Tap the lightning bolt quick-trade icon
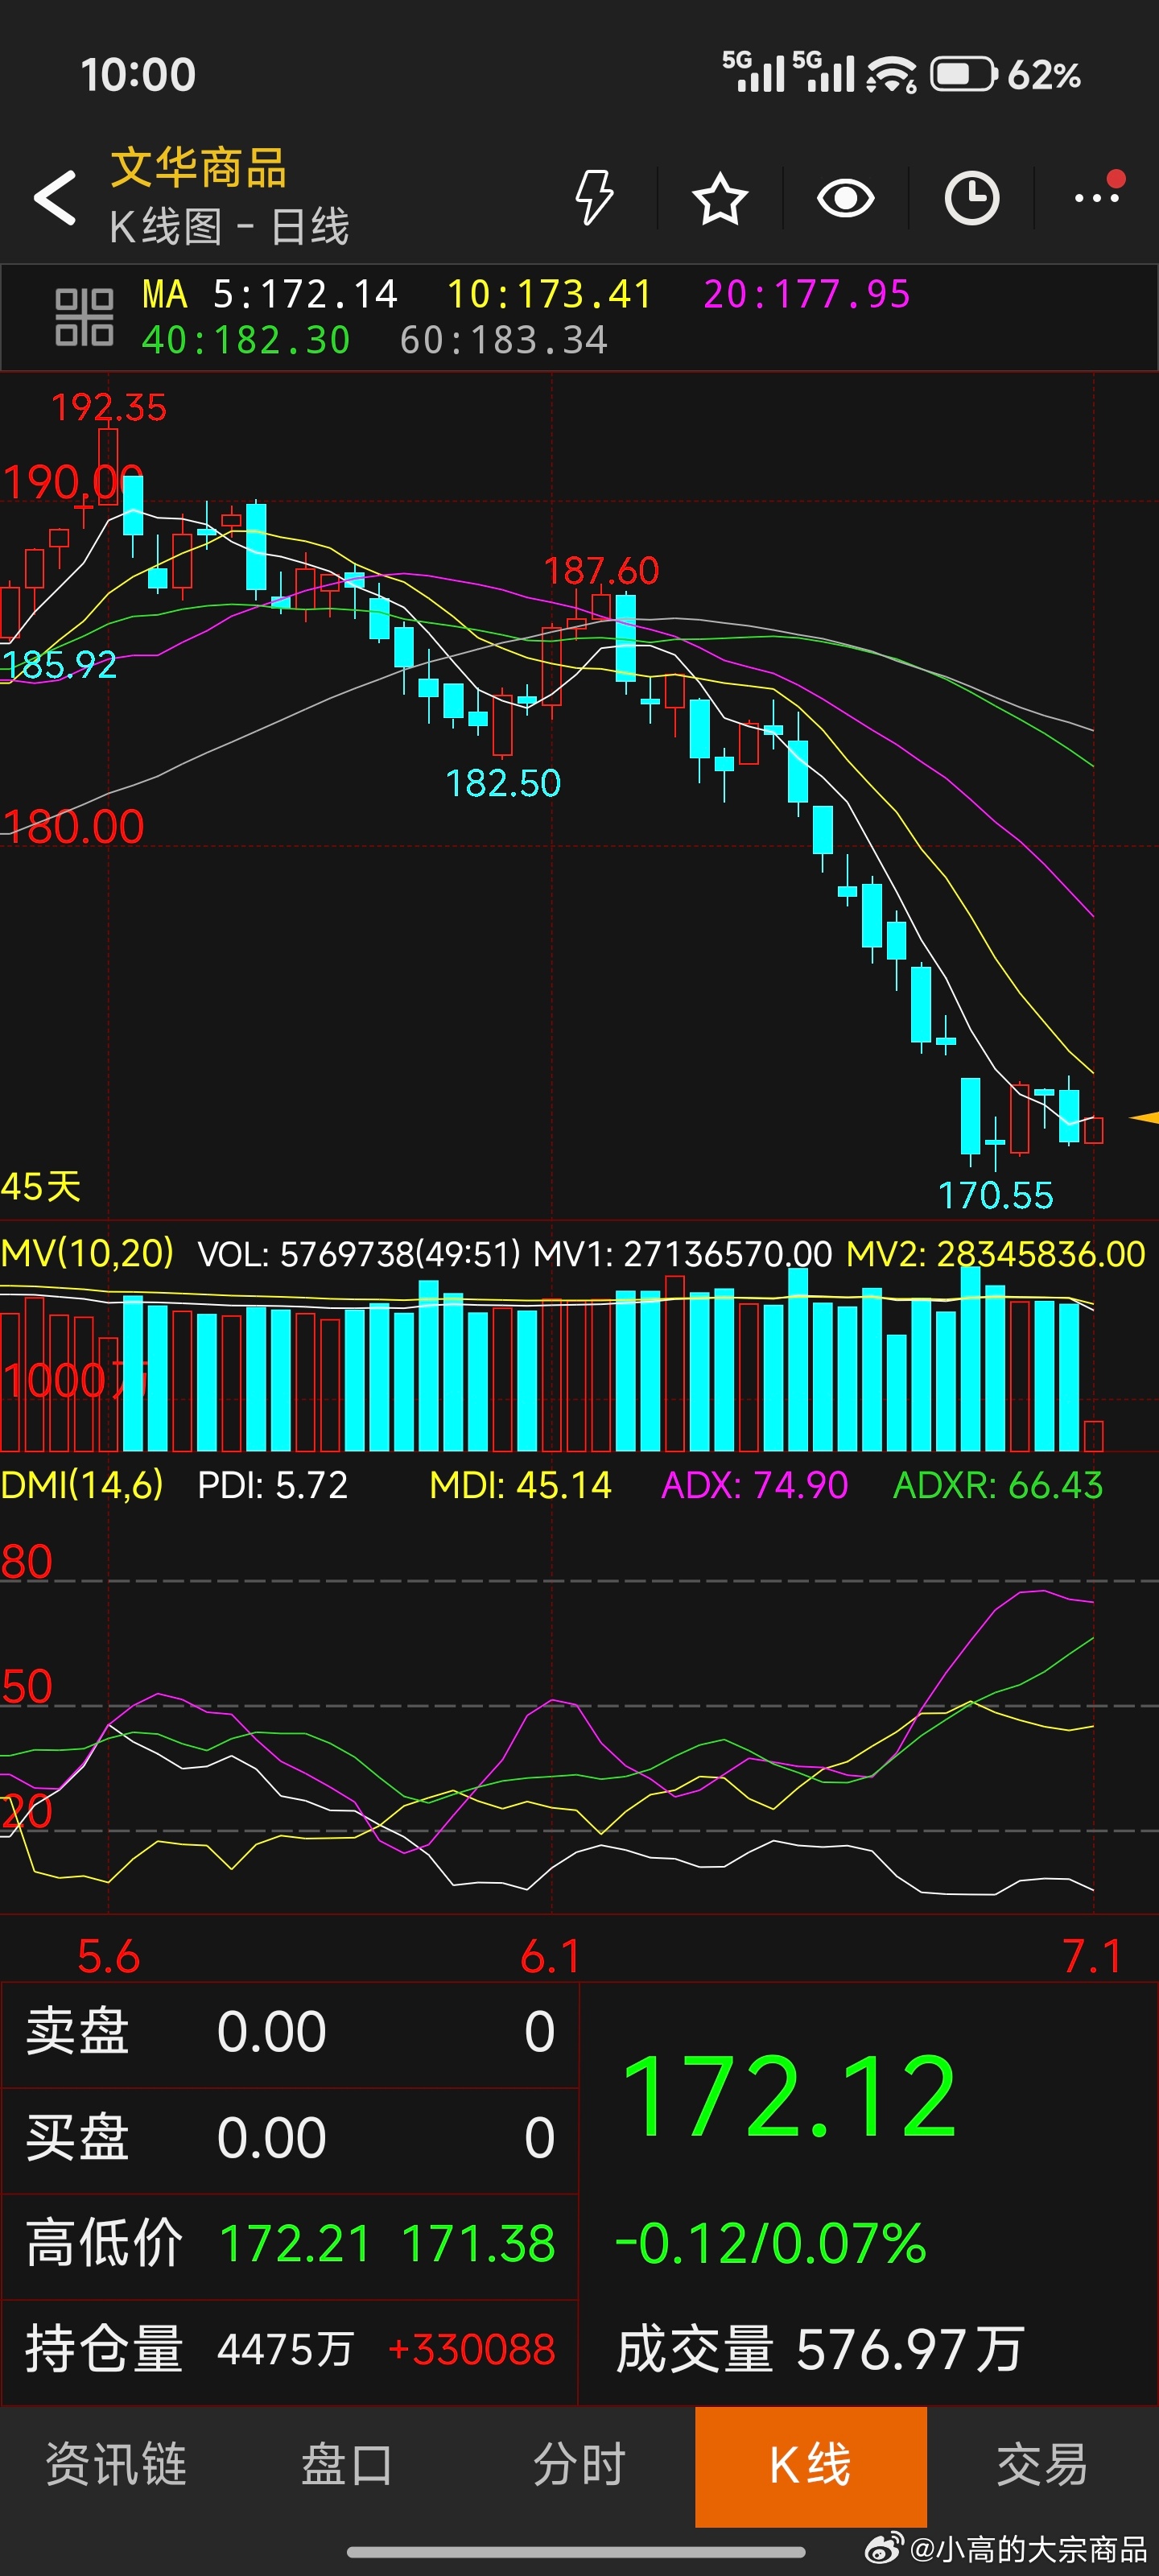This screenshot has width=1159, height=2576. pos(594,197)
